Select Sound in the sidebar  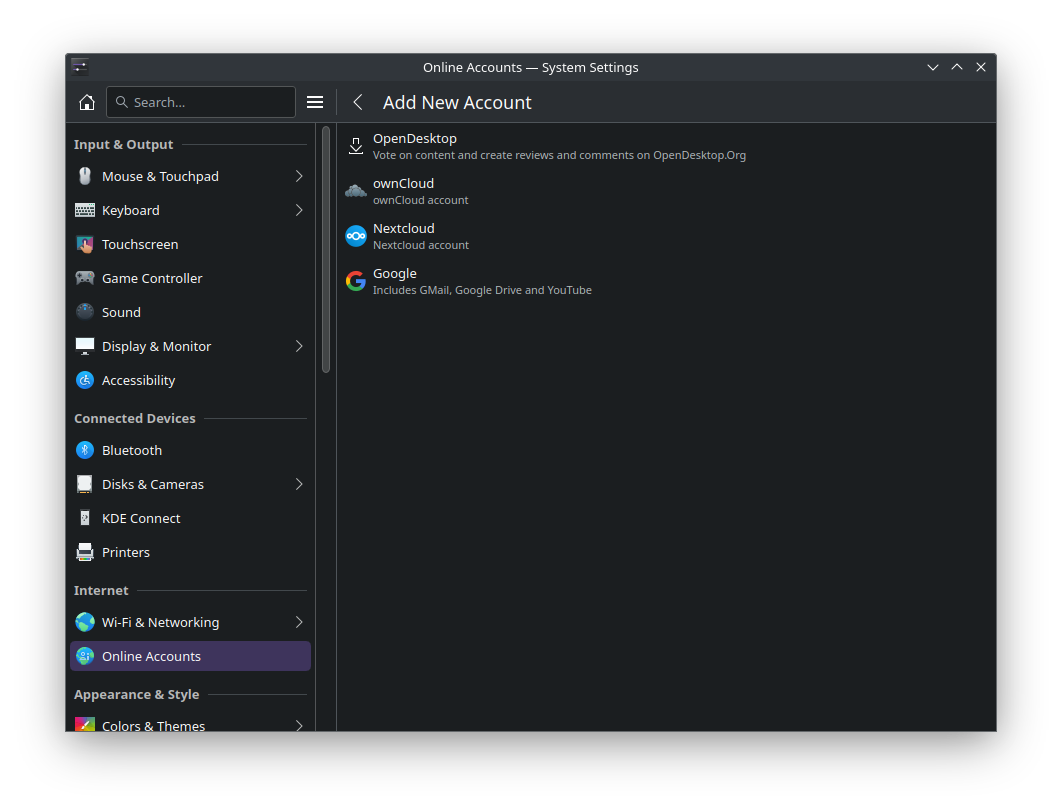[x=121, y=312]
